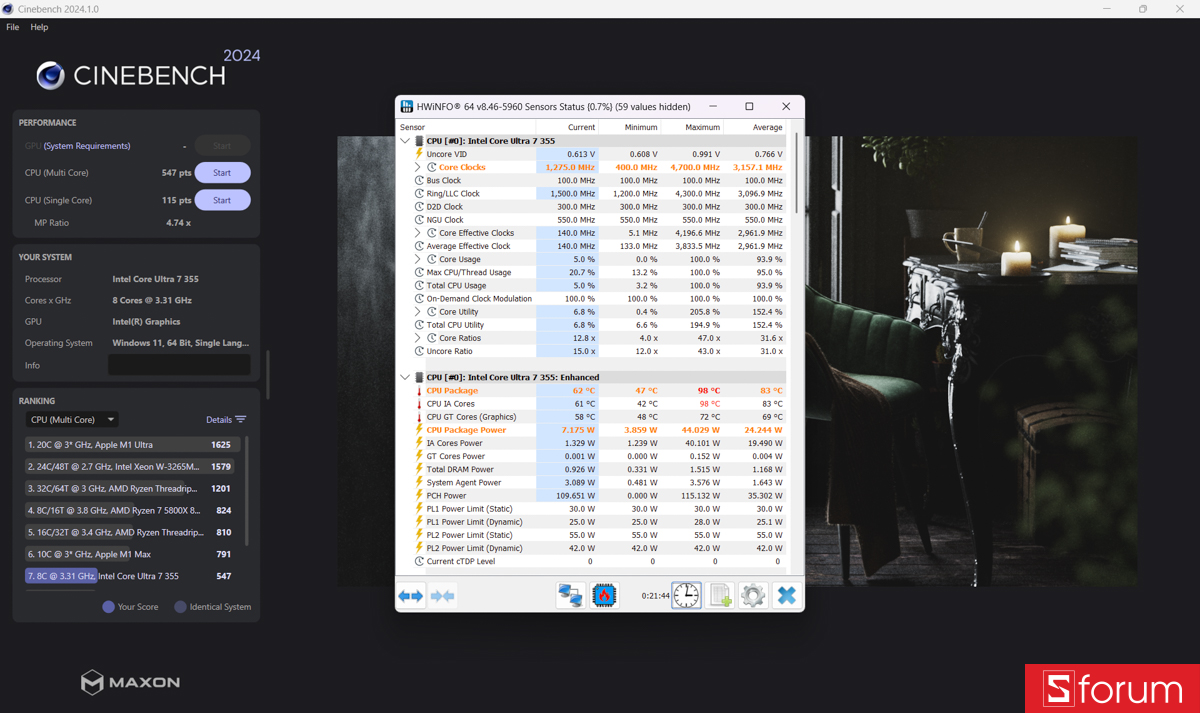Image resolution: width=1200 pixels, height=713 pixels.
Task: Open the CPU (Multi Core) ranking dropdown
Action: point(72,420)
